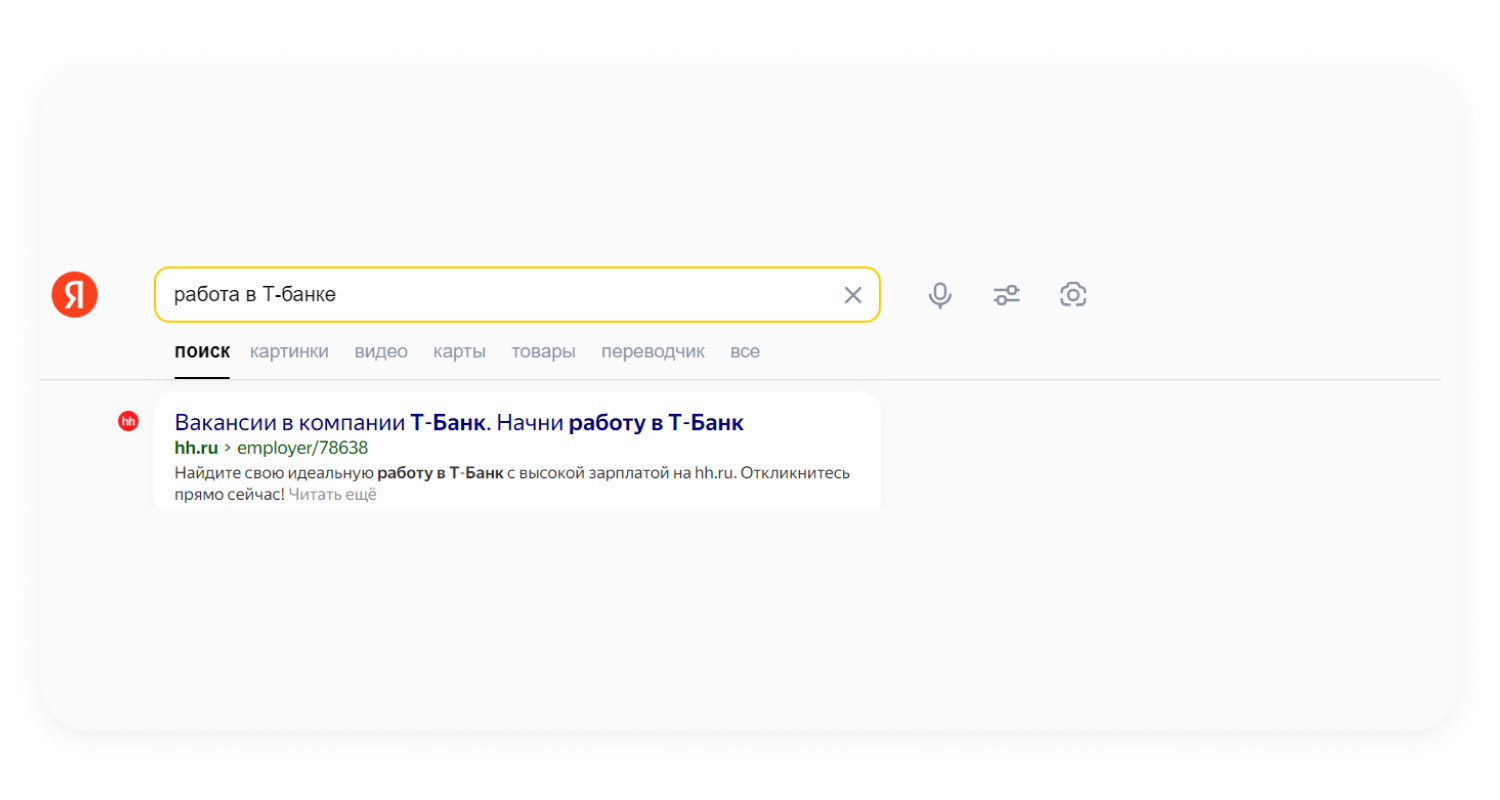The image size is (1500, 800).
Task: Click the 'employer/78638' path link
Action: point(302,448)
